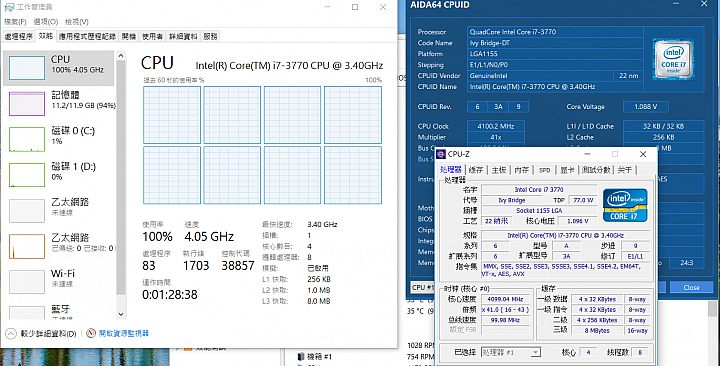
Task: Click the 38857 handles count
Action: coord(238,265)
